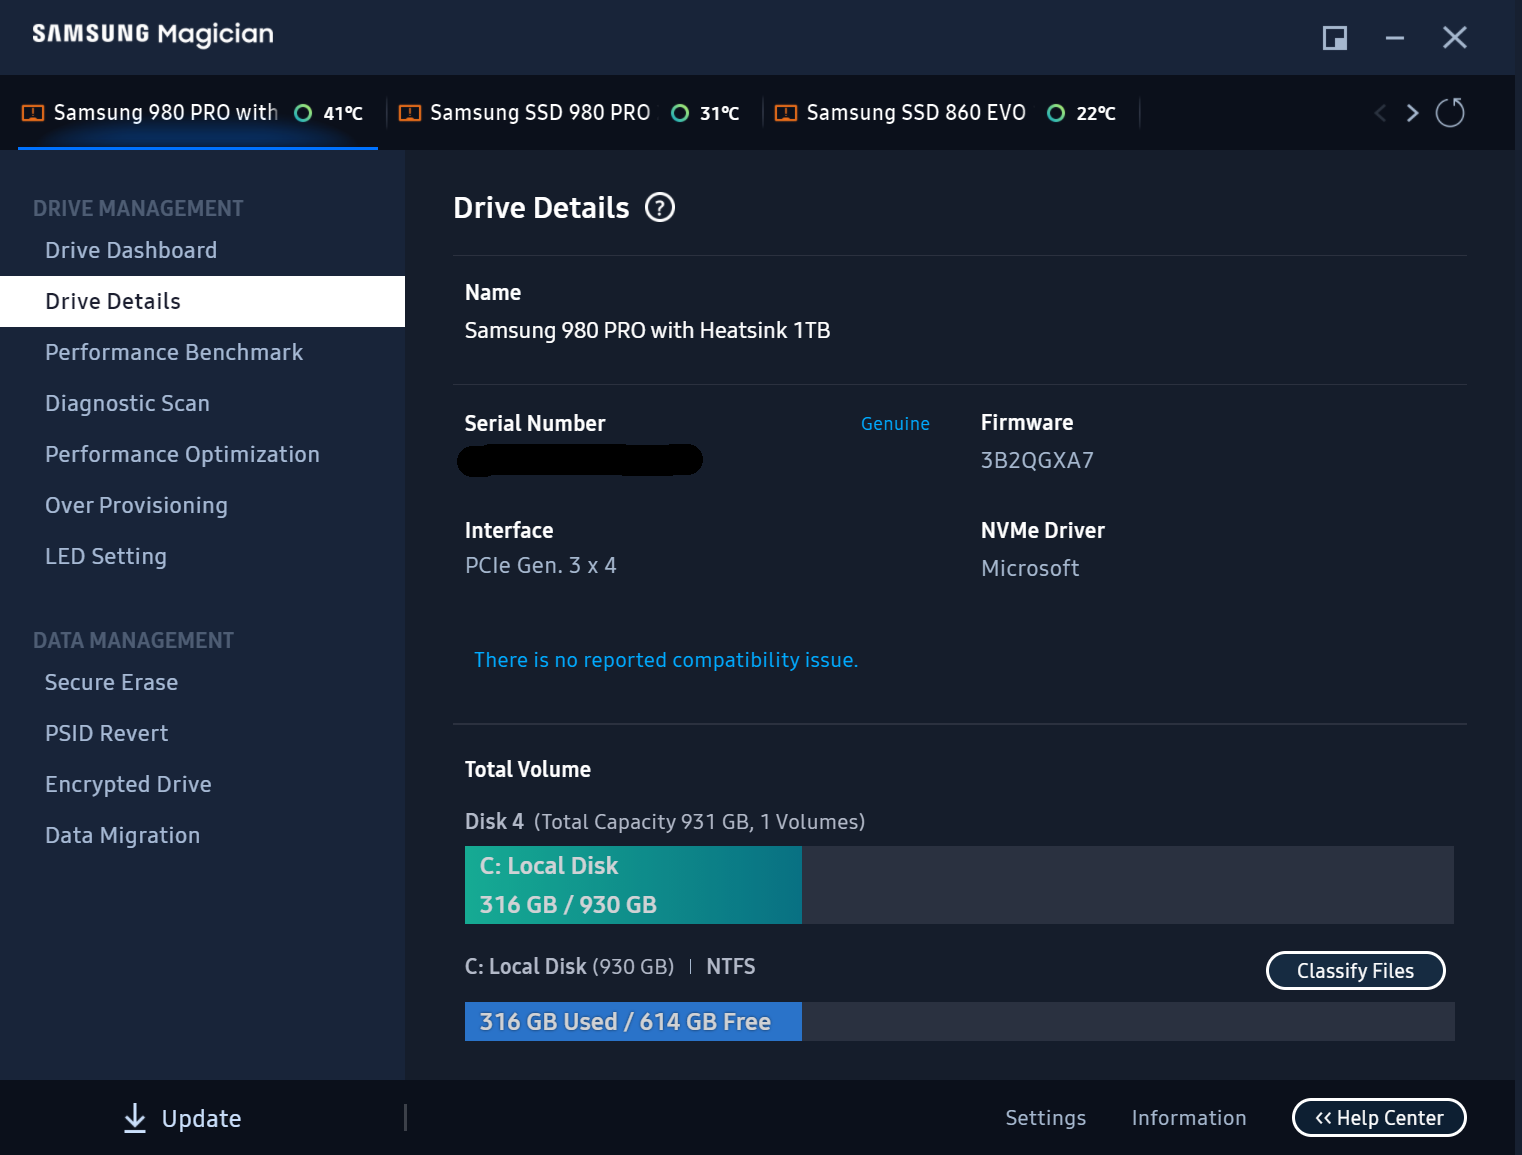Go to Diagnostic Scan
1522x1155 pixels.
[x=202, y=403]
